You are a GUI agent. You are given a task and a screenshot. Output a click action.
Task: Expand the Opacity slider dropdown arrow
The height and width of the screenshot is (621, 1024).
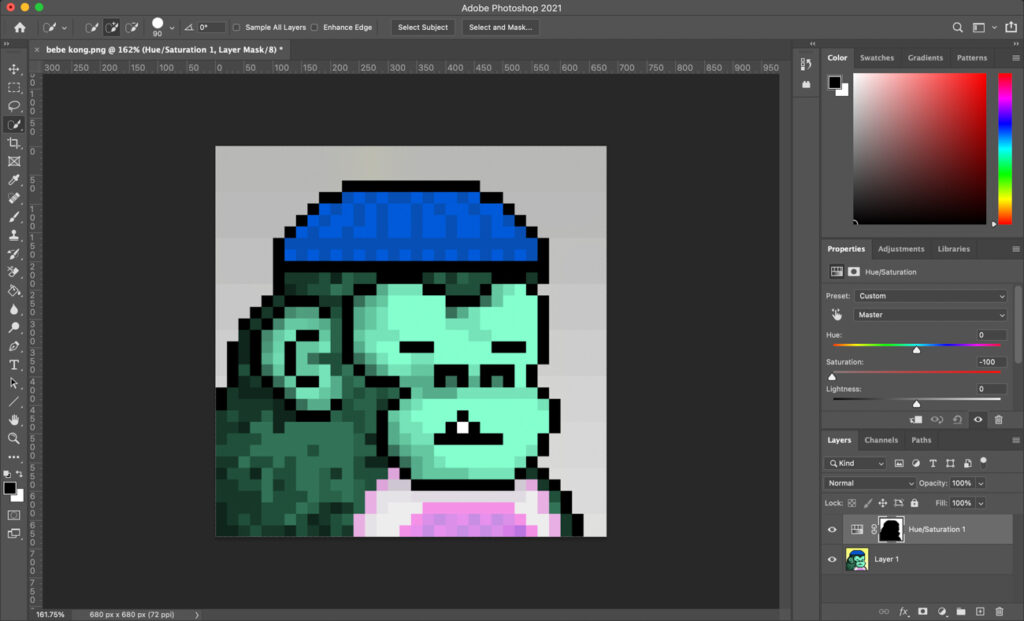981,483
